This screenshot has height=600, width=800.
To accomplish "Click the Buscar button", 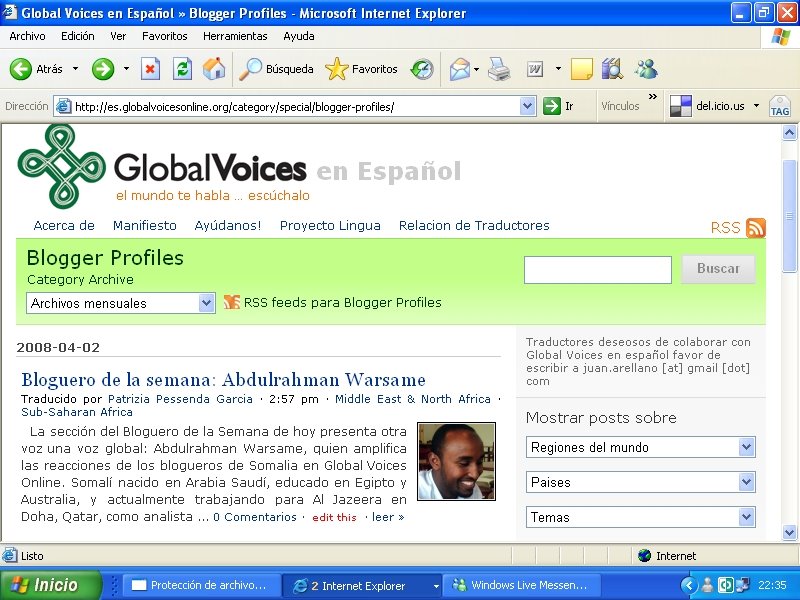I will [718, 270].
